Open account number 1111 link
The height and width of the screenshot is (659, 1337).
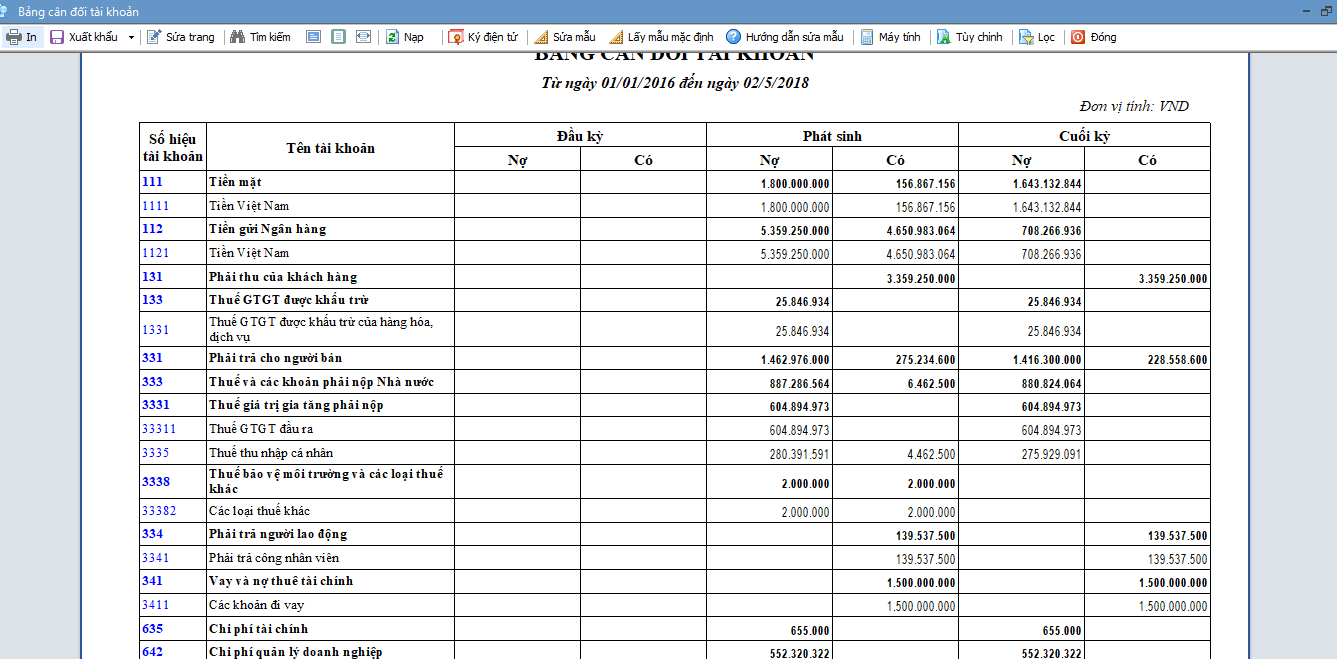pos(155,206)
